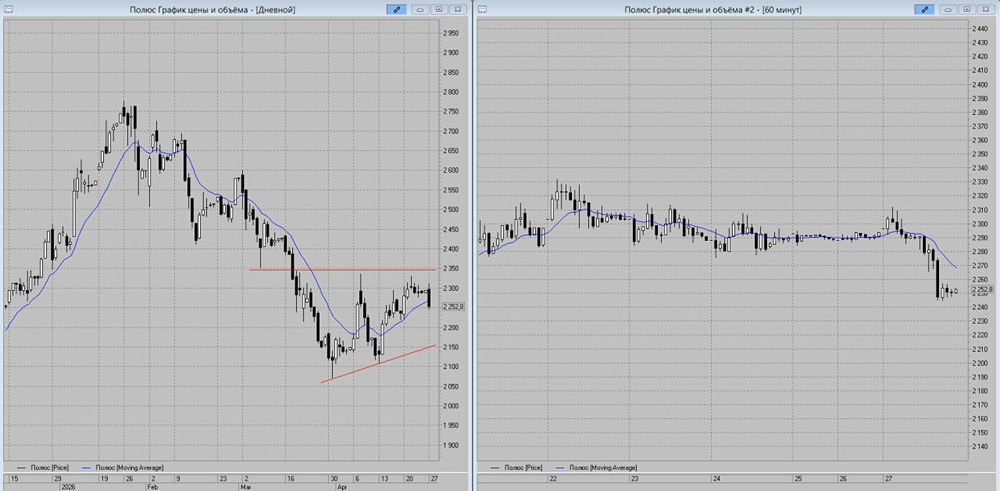Select the Полюс [Moving Average] legend in the daily chart
This screenshot has height=491, width=1000.
click(x=123, y=467)
